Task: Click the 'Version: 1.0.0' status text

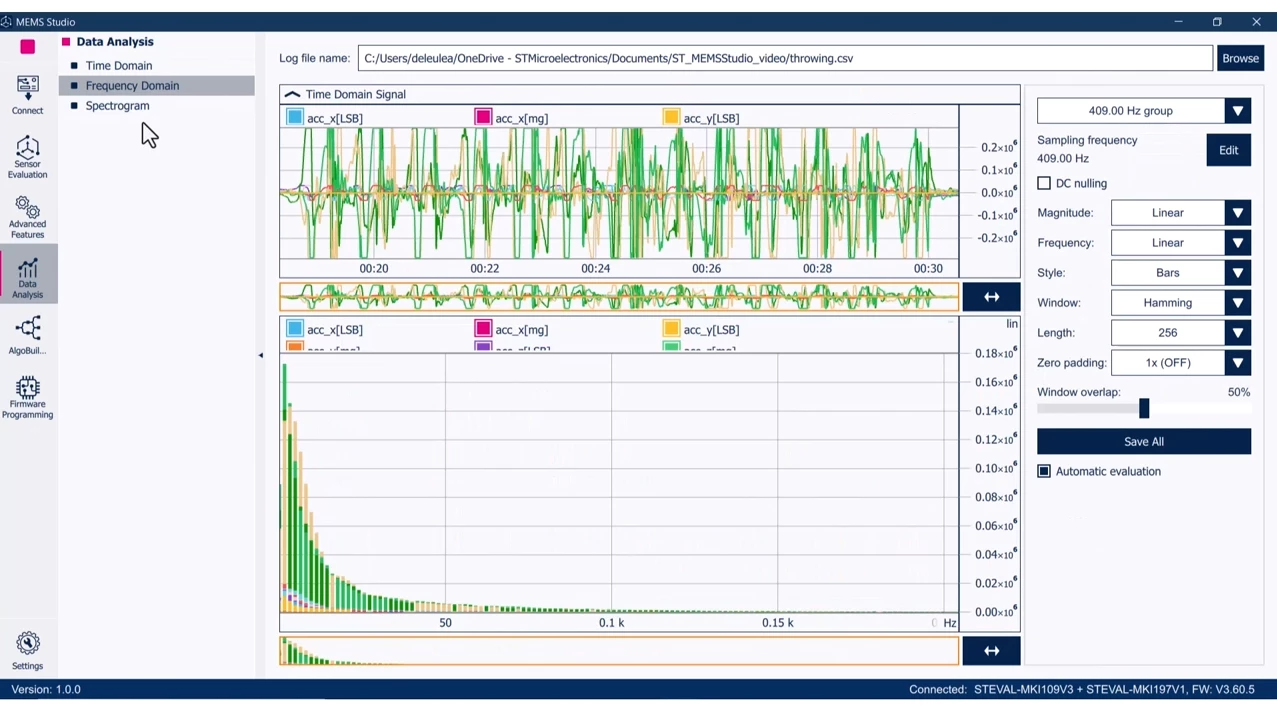Action: [46, 689]
